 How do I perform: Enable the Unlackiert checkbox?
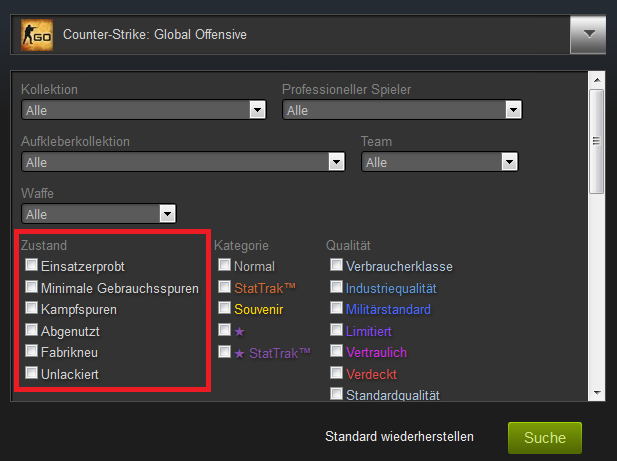[33, 374]
